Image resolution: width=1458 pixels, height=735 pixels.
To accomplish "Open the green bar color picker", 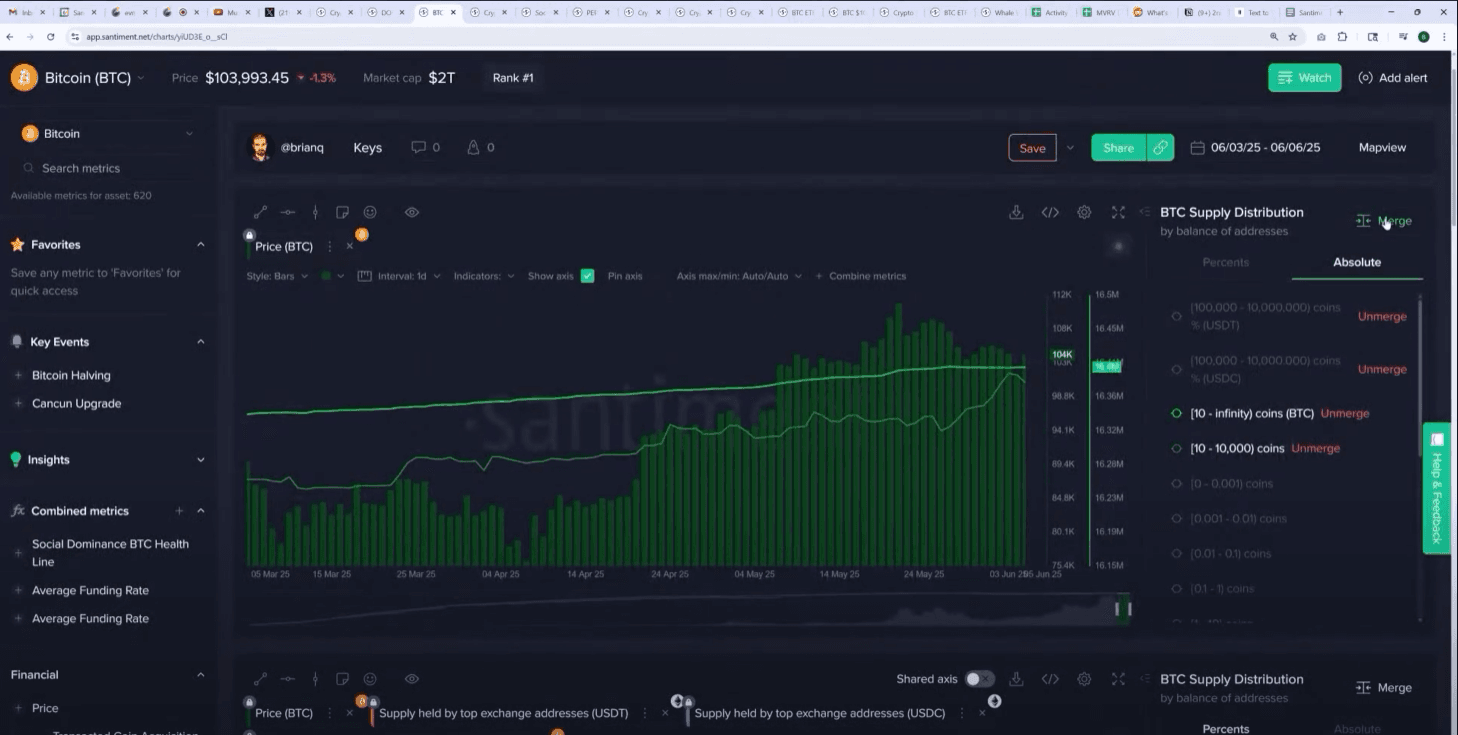I will (331, 276).
